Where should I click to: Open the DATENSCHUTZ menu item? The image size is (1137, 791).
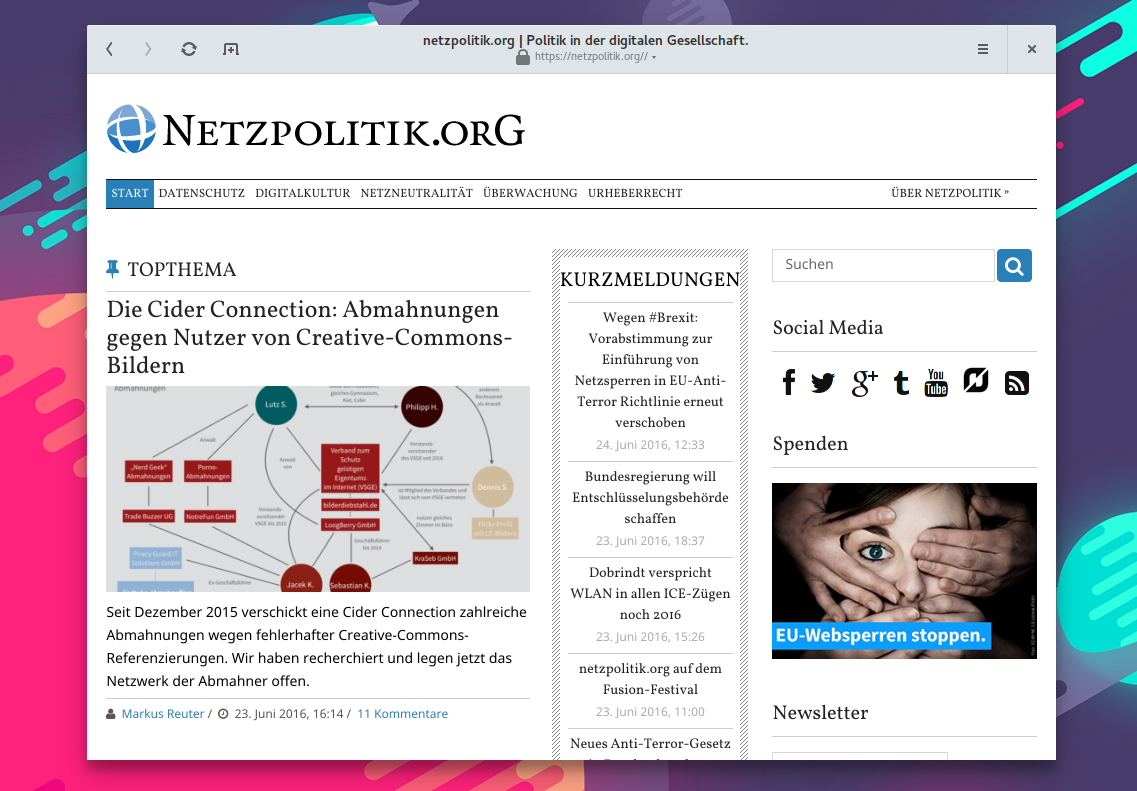(x=202, y=194)
